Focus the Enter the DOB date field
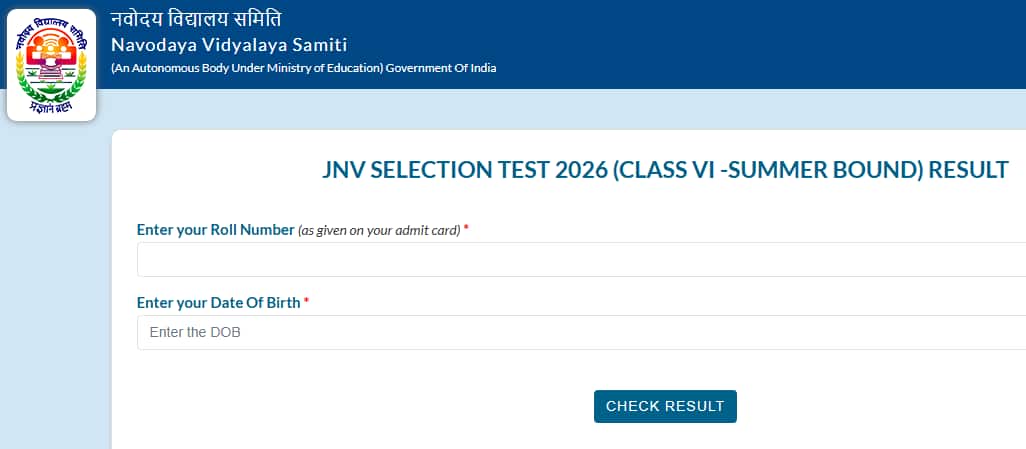Image resolution: width=1026 pixels, height=449 pixels. tap(580, 332)
